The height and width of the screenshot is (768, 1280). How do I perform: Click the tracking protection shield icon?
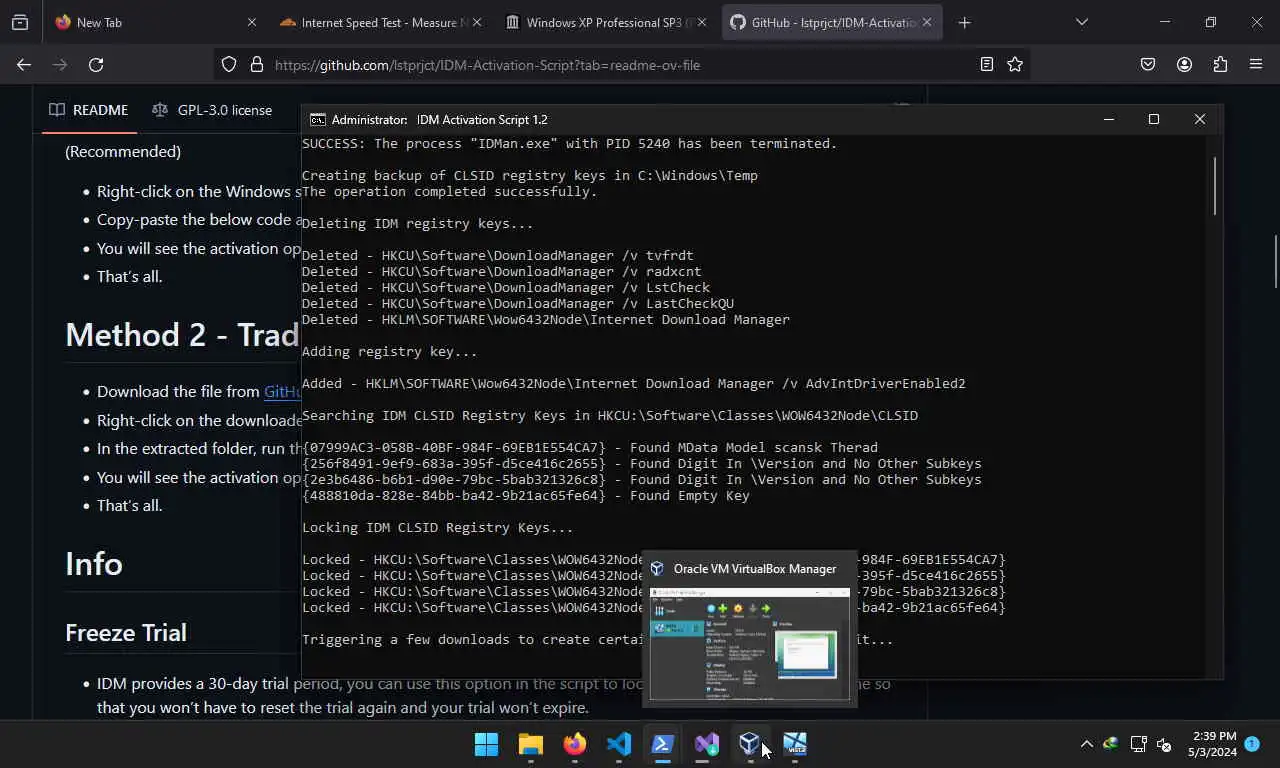tap(229, 64)
